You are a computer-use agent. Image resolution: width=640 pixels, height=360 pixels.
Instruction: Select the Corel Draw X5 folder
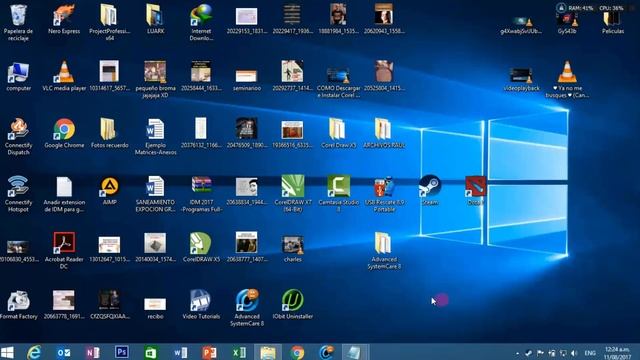338,130
